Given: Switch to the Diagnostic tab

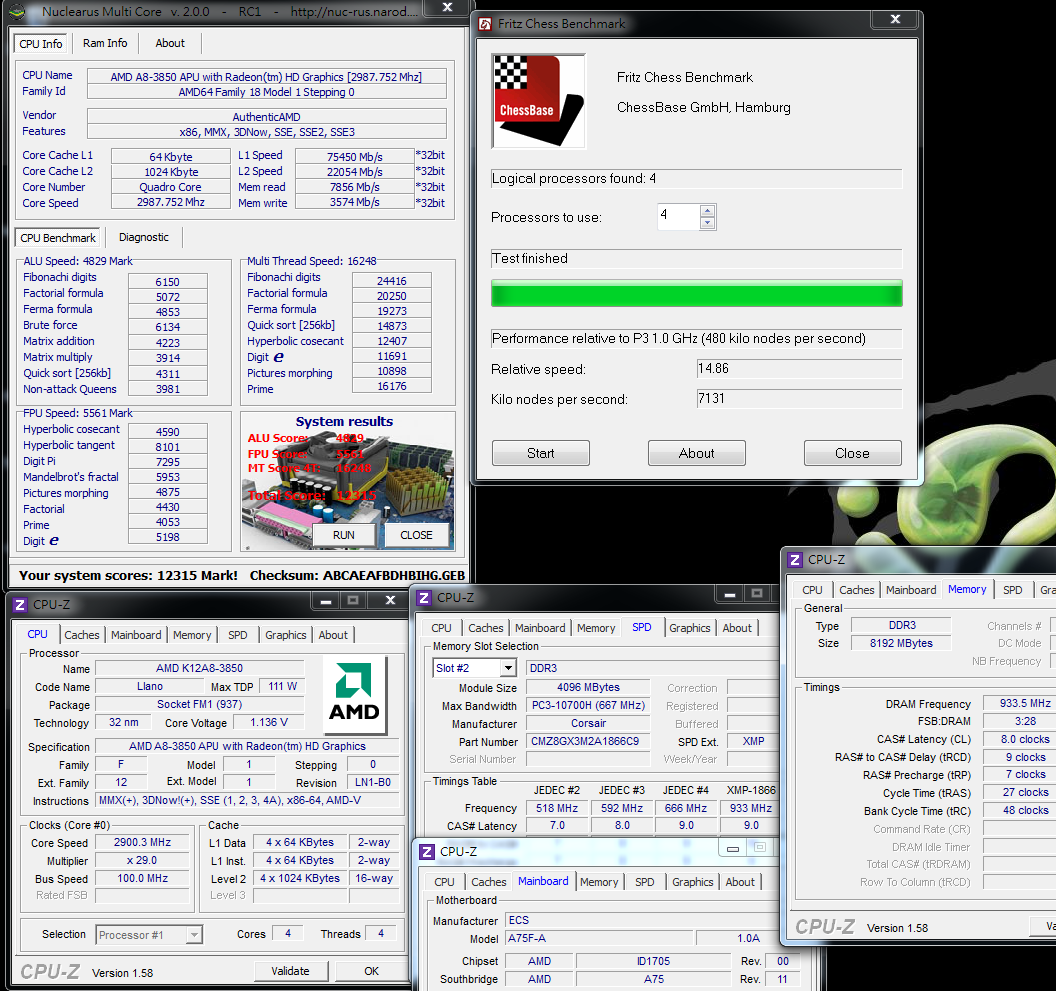Looking at the screenshot, I should tap(143, 237).
